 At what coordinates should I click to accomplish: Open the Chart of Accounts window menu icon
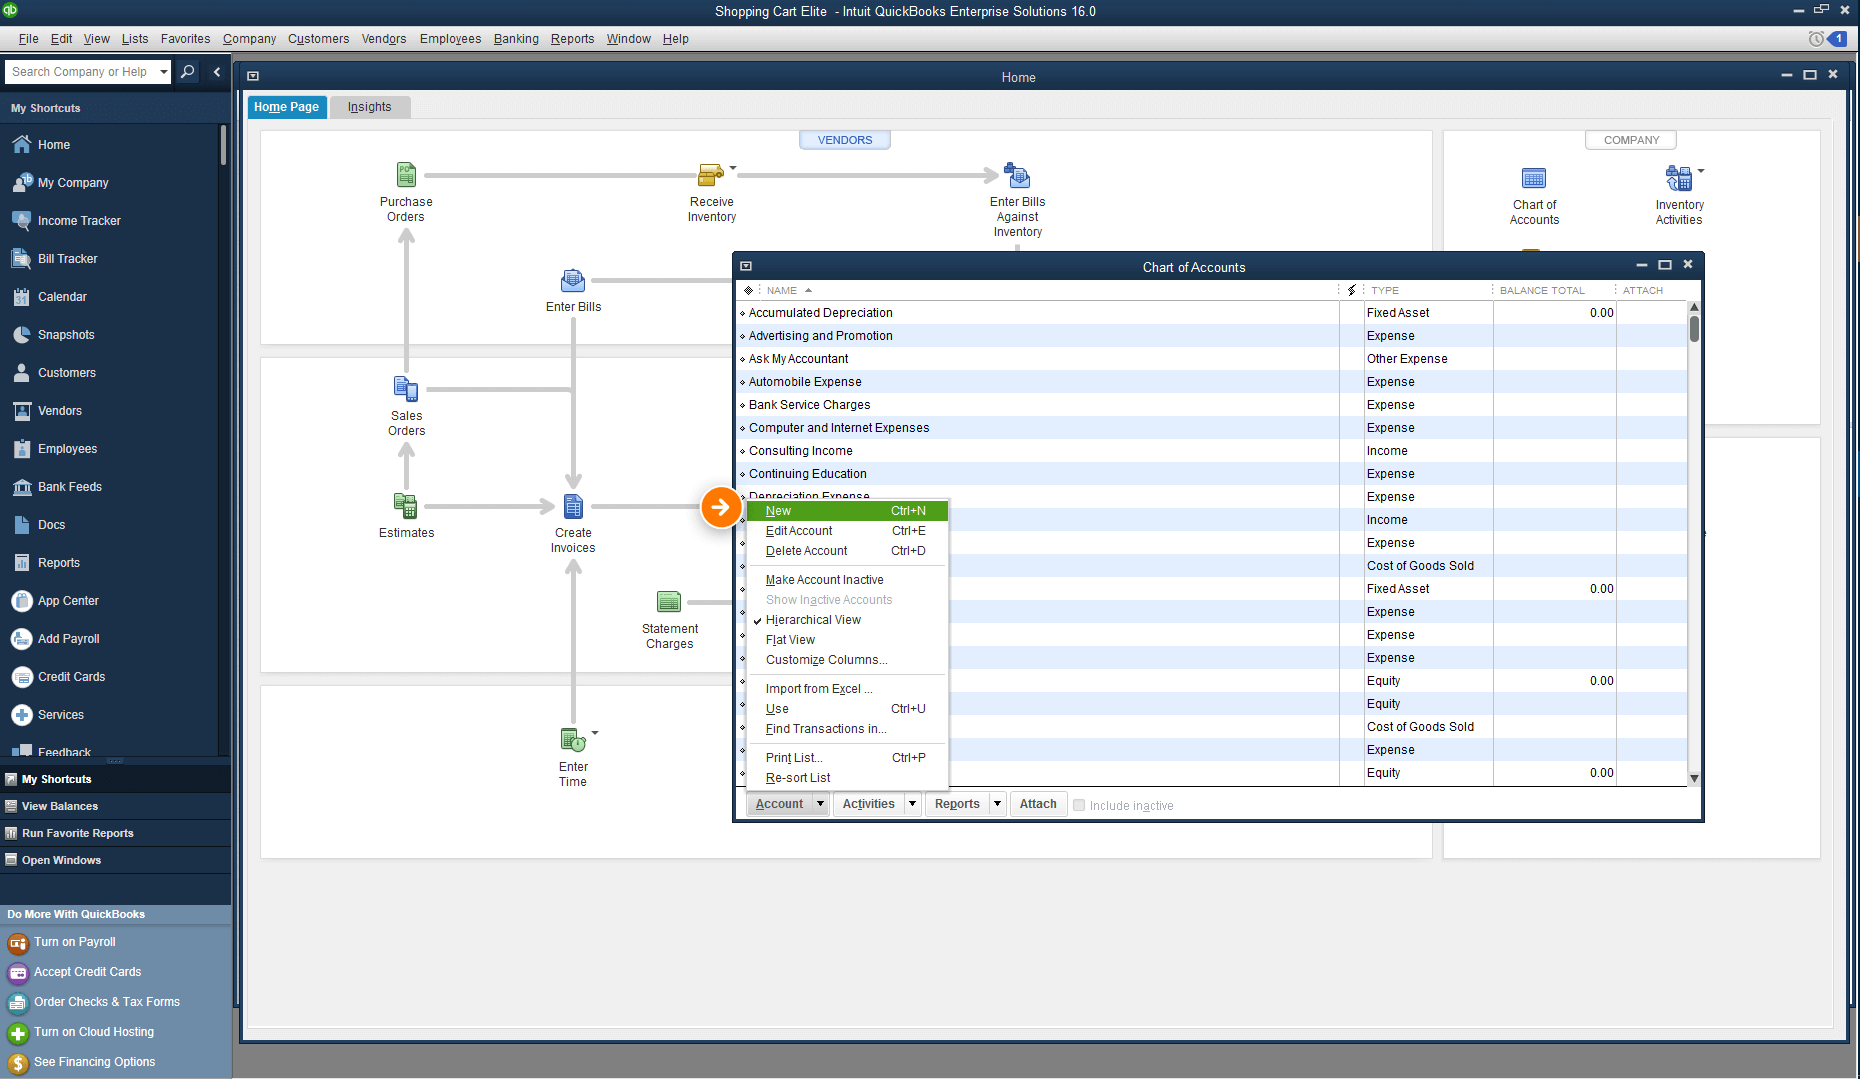(x=746, y=267)
